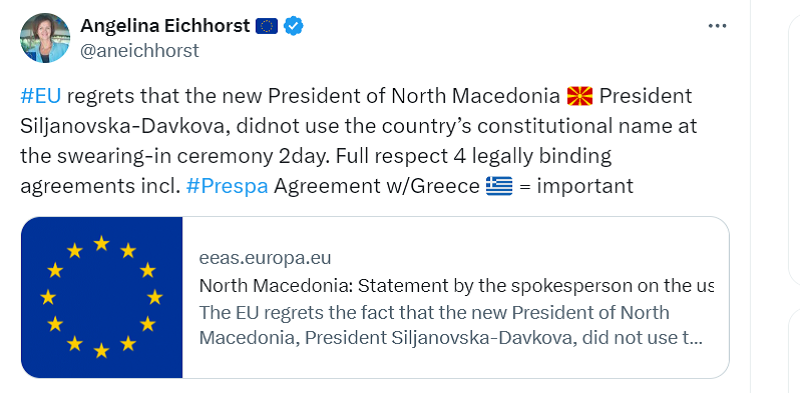This screenshot has height=393, width=800.
Task: Click the North Macedonia flag emoji
Action: click(x=580, y=96)
